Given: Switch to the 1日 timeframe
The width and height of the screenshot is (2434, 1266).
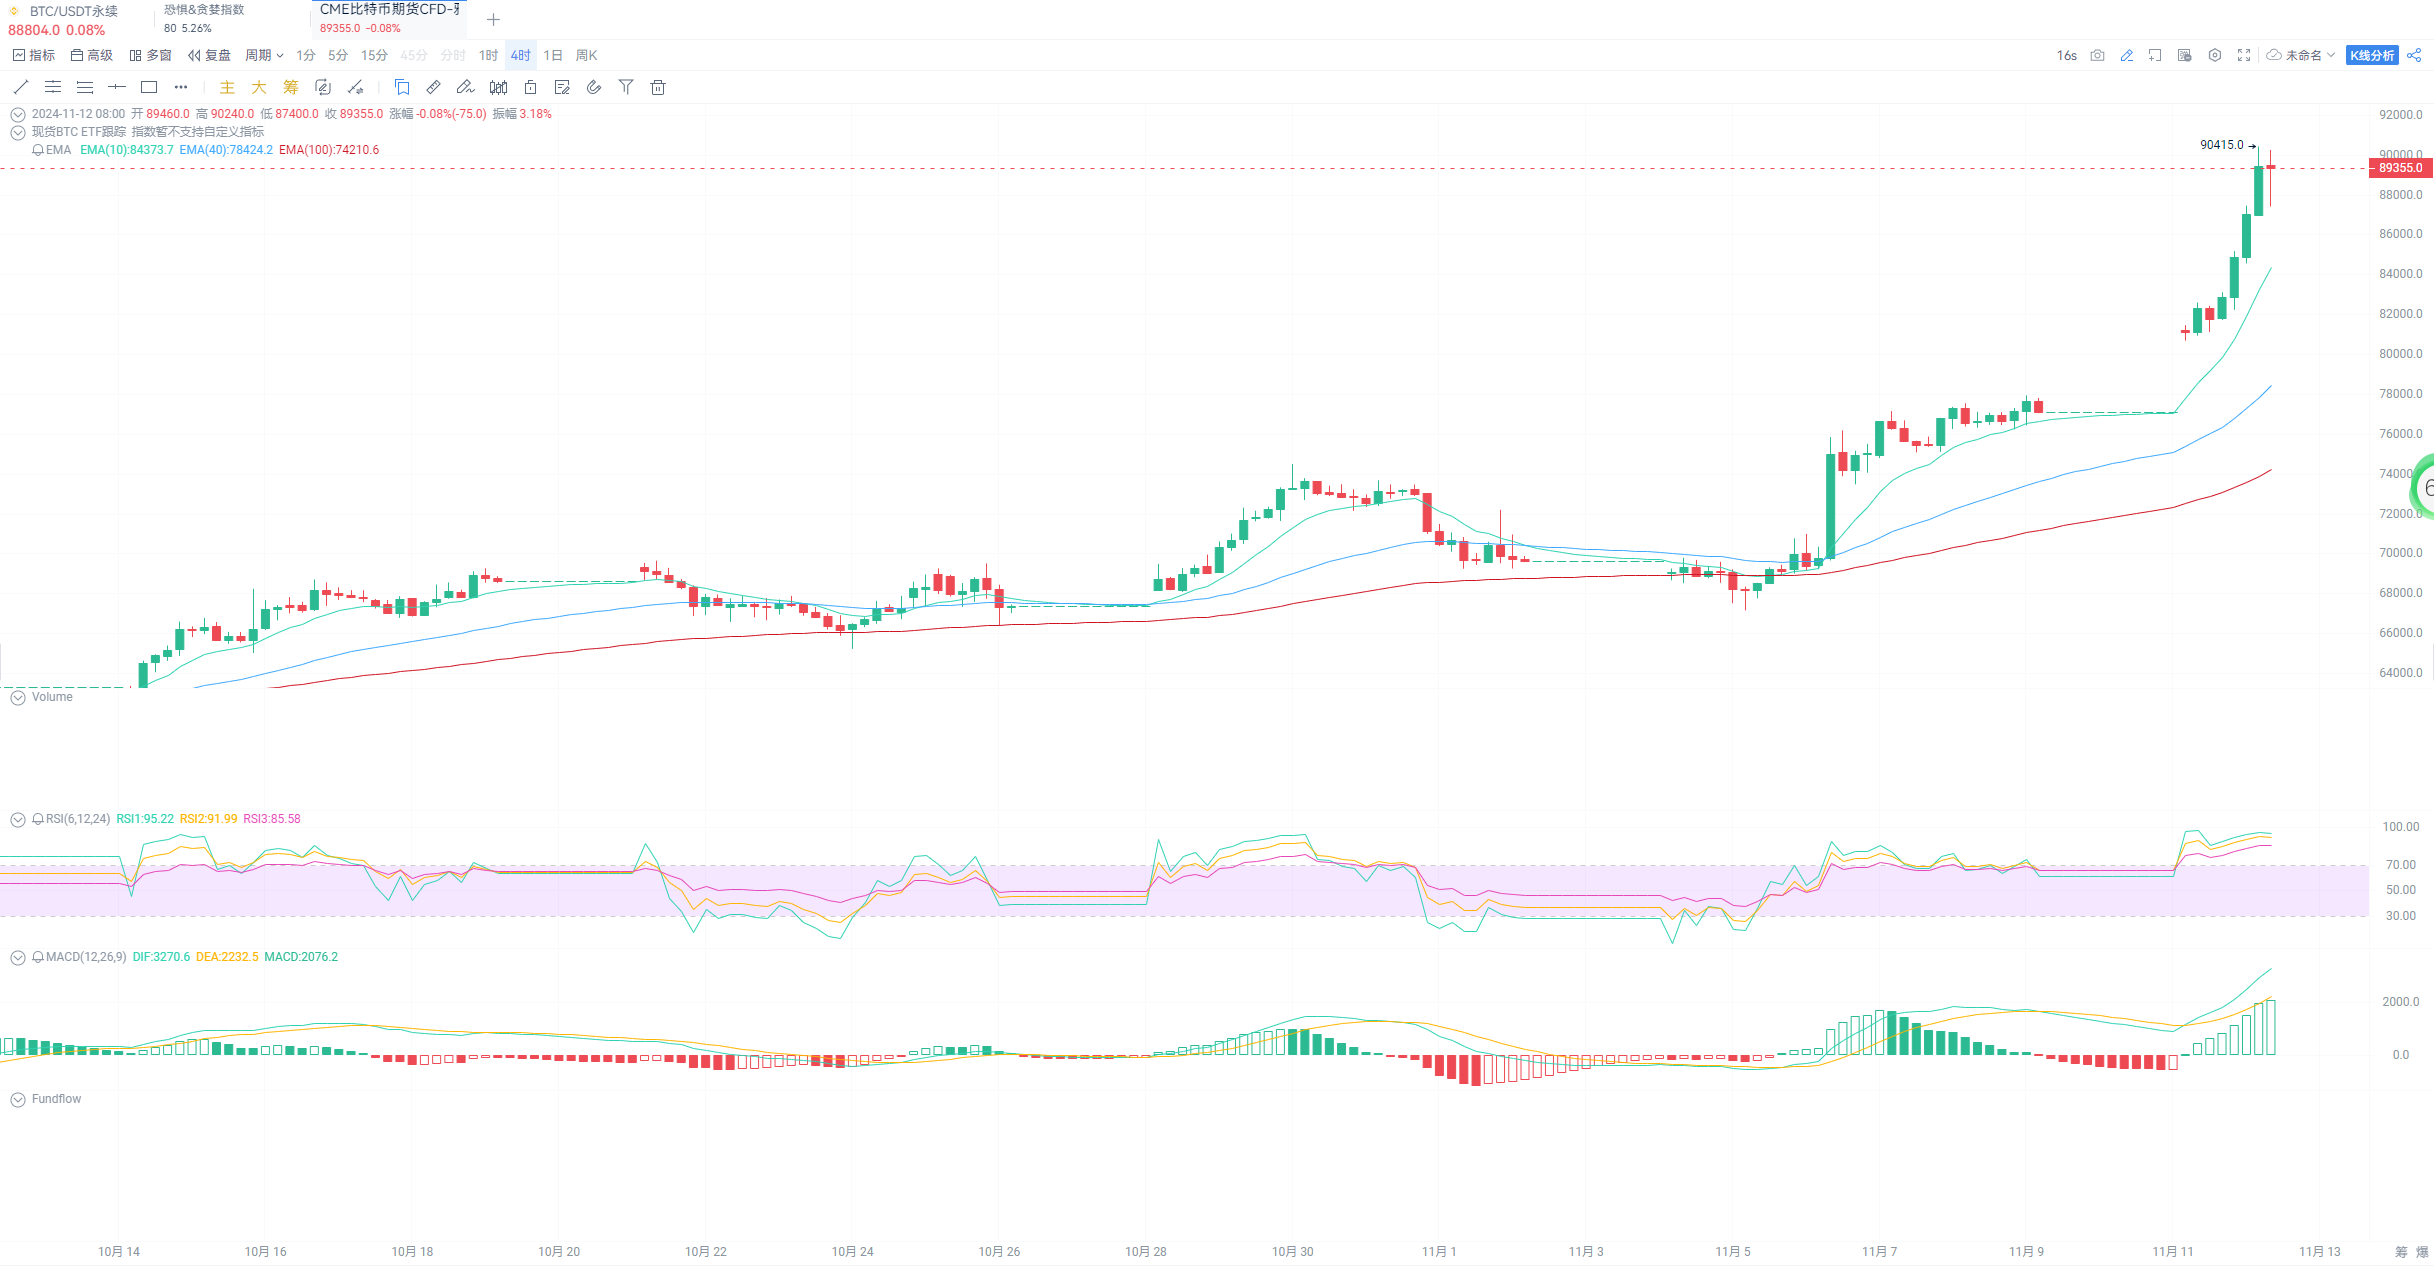Looking at the screenshot, I should (553, 55).
